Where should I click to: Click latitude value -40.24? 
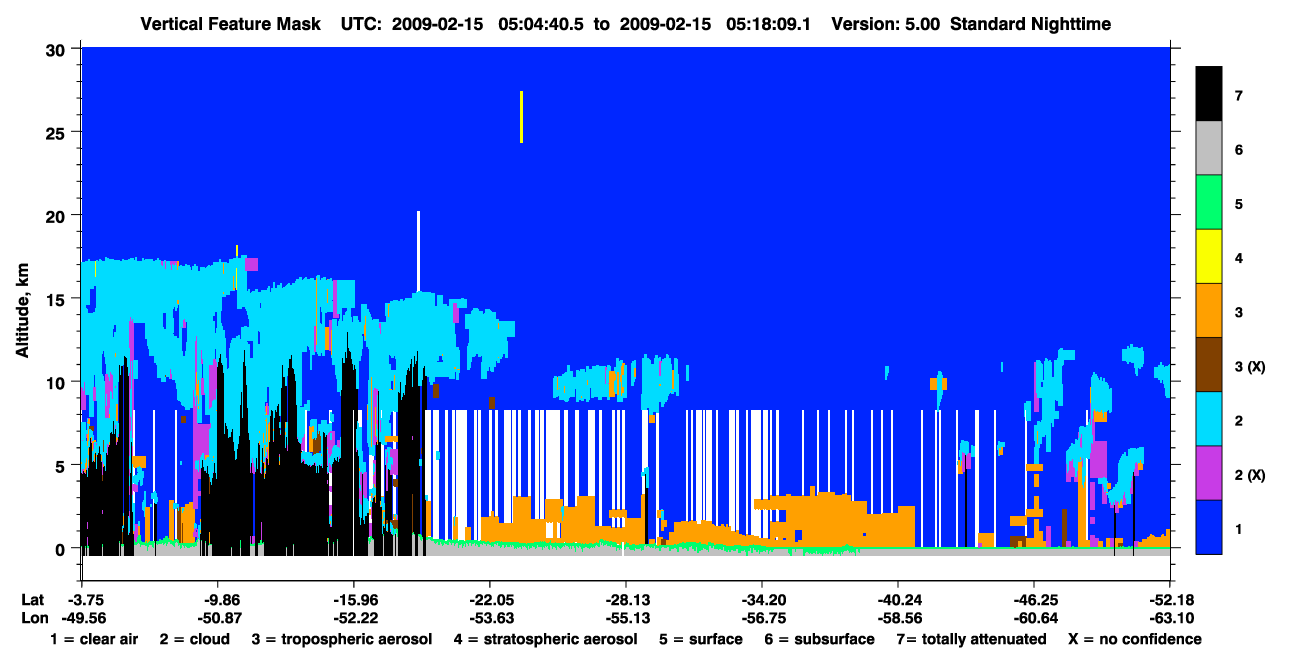[x=898, y=599]
